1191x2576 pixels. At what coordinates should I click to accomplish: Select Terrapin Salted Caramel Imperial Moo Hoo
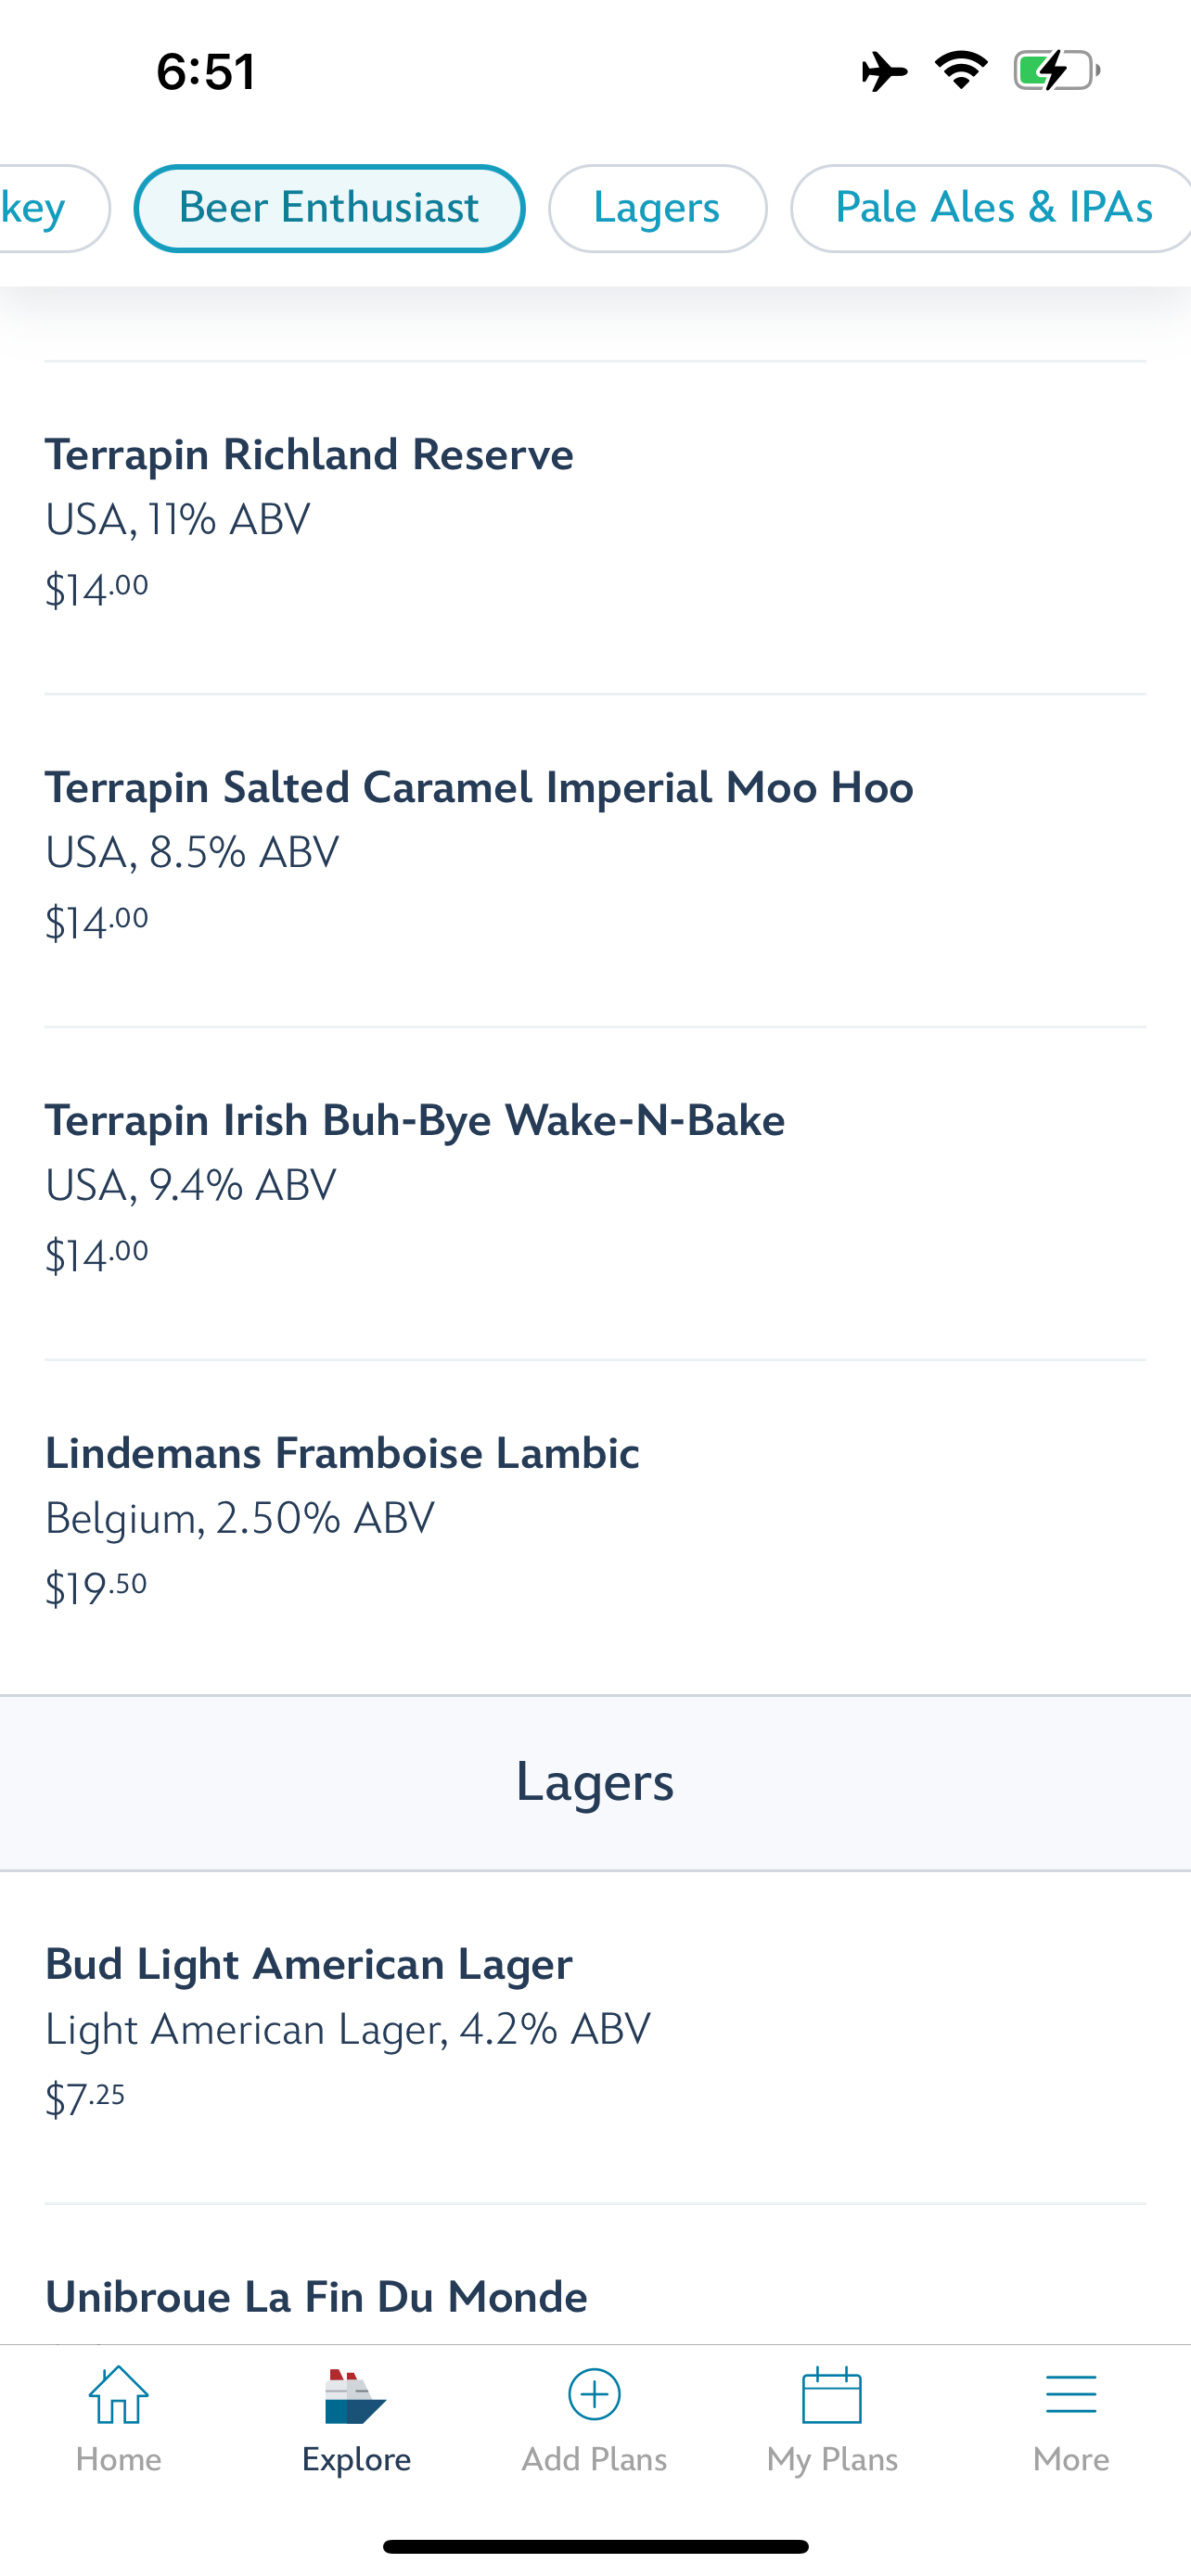595,860
